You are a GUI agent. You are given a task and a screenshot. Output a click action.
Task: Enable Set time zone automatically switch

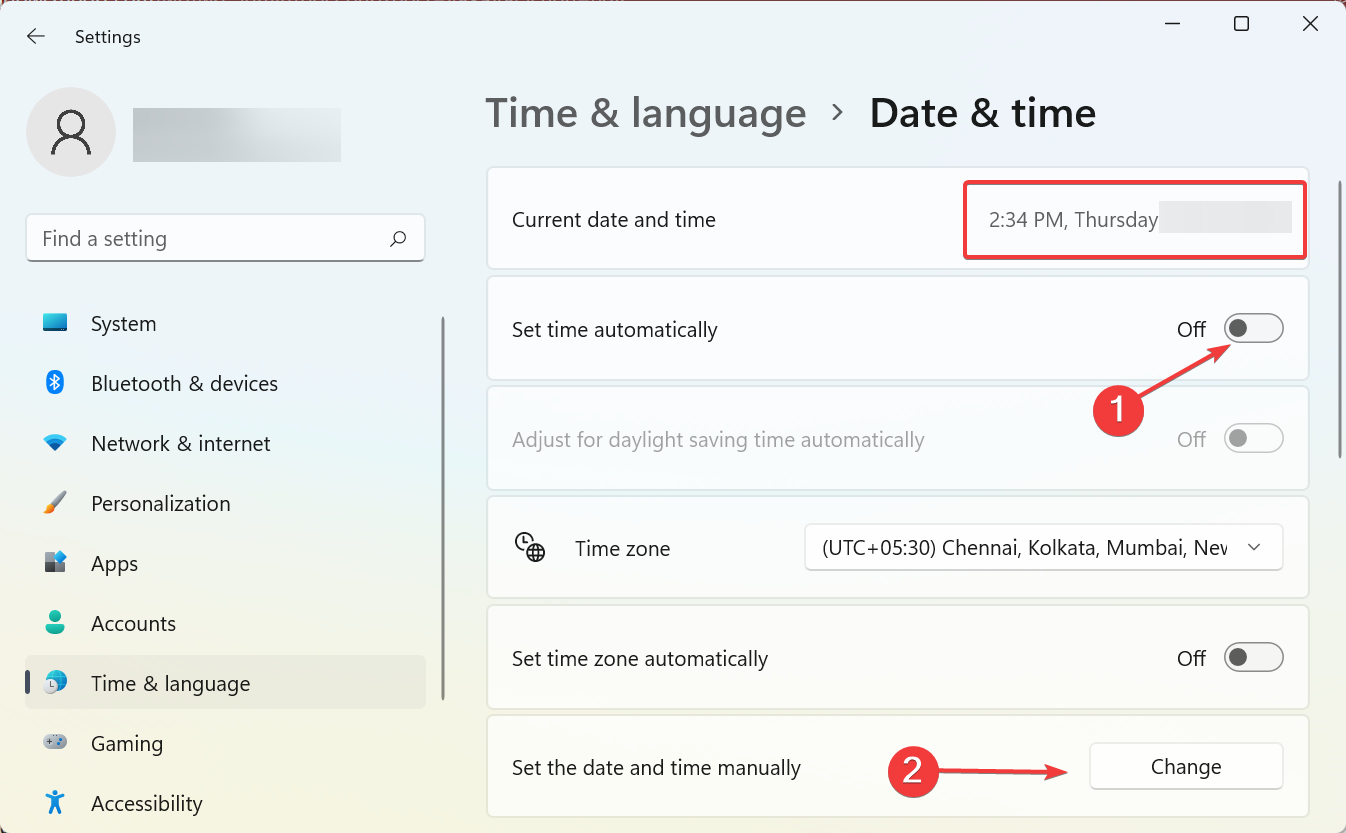[1254, 657]
